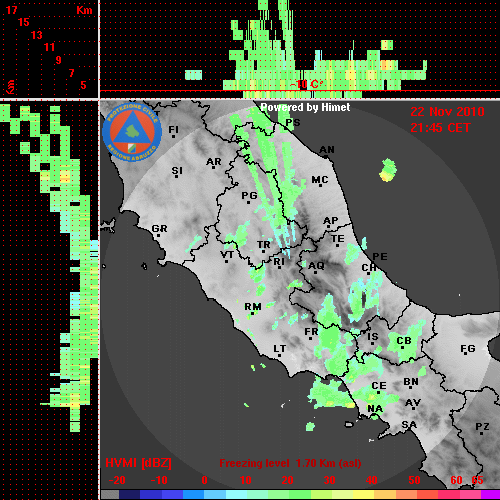Select the CE city label on the map

point(379,386)
